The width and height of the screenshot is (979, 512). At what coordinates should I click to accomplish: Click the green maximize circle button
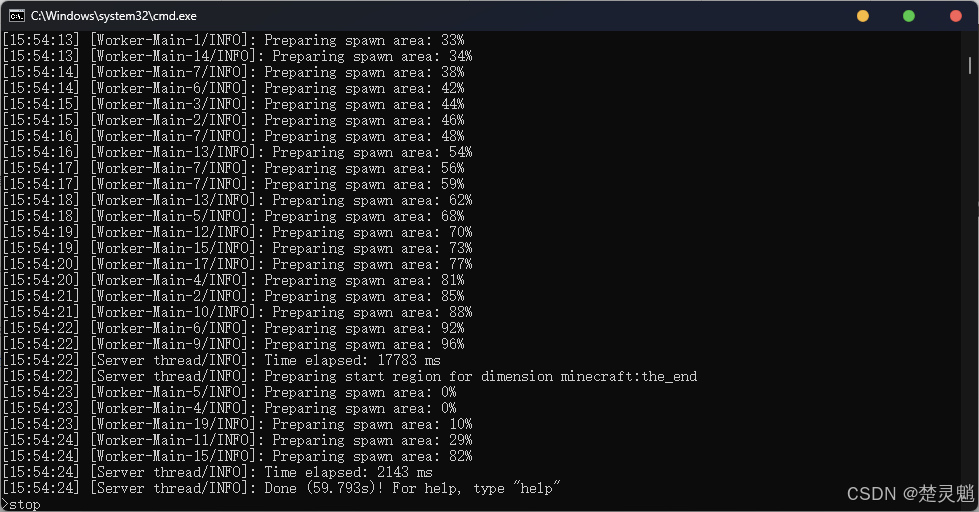tap(909, 16)
